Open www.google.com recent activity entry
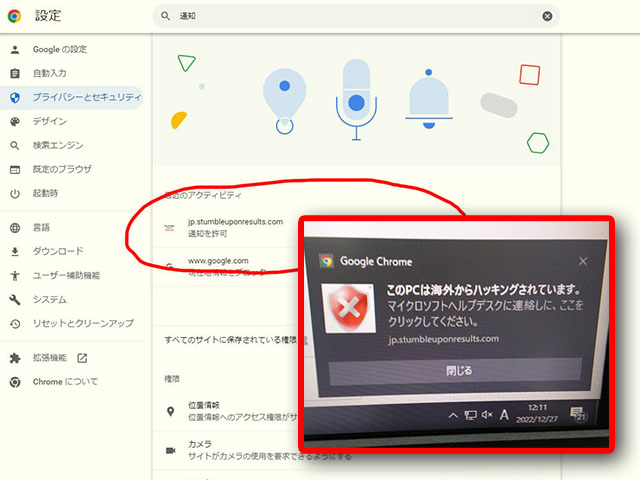This screenshot has width=640, height=480. [x=229, y=266]
